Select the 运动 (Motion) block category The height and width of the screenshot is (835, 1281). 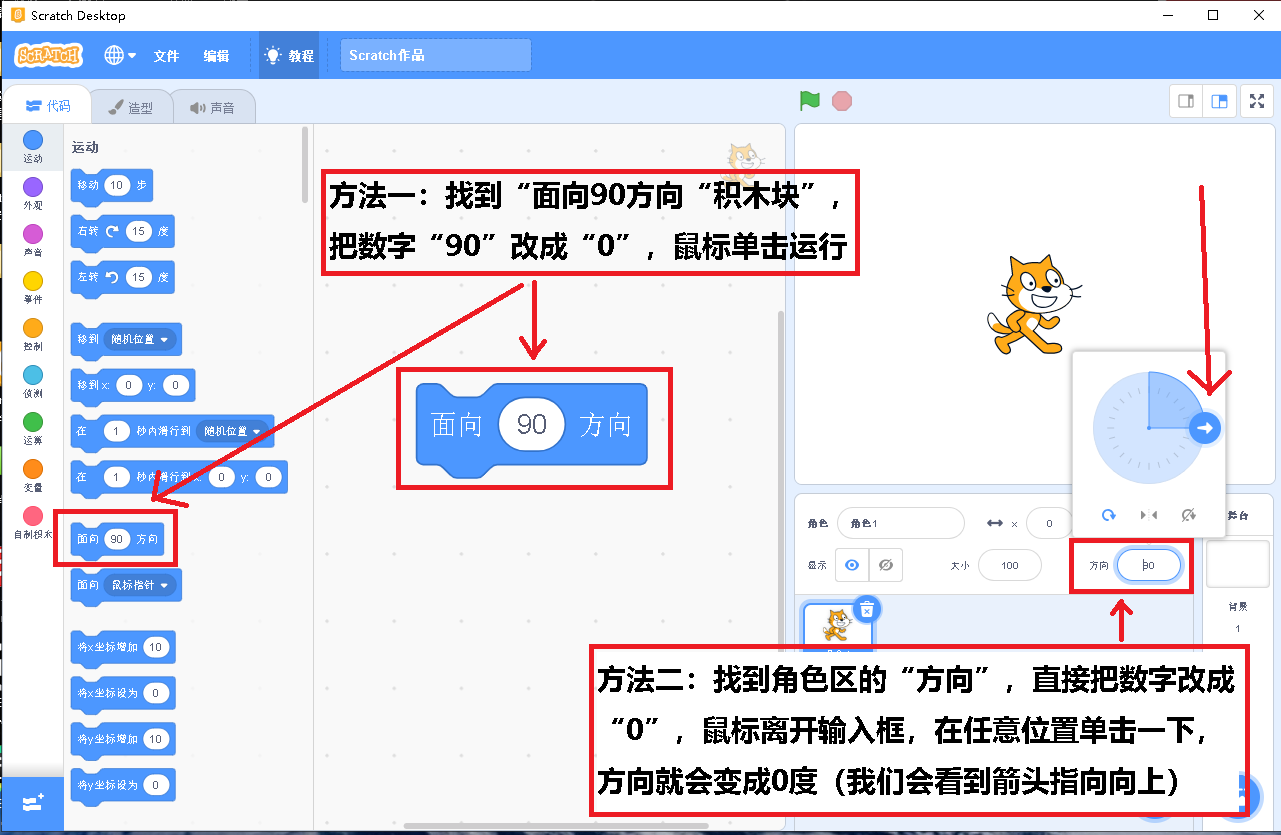(x=33, y=147)
